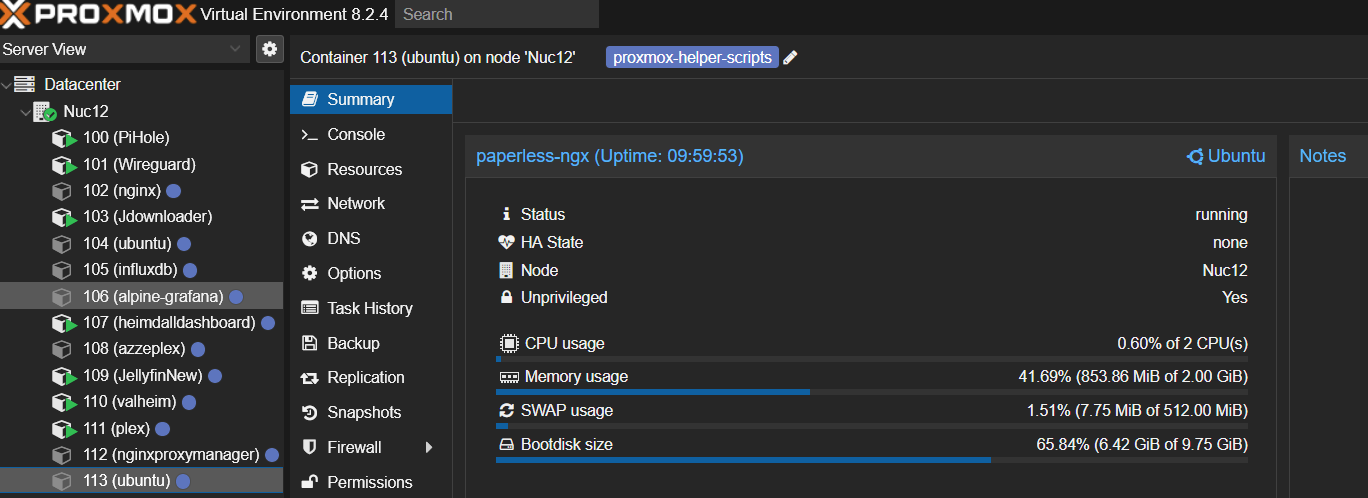Click the gear settings icon beside Server View
The image size is (1368, 498).
pos(269,48)
